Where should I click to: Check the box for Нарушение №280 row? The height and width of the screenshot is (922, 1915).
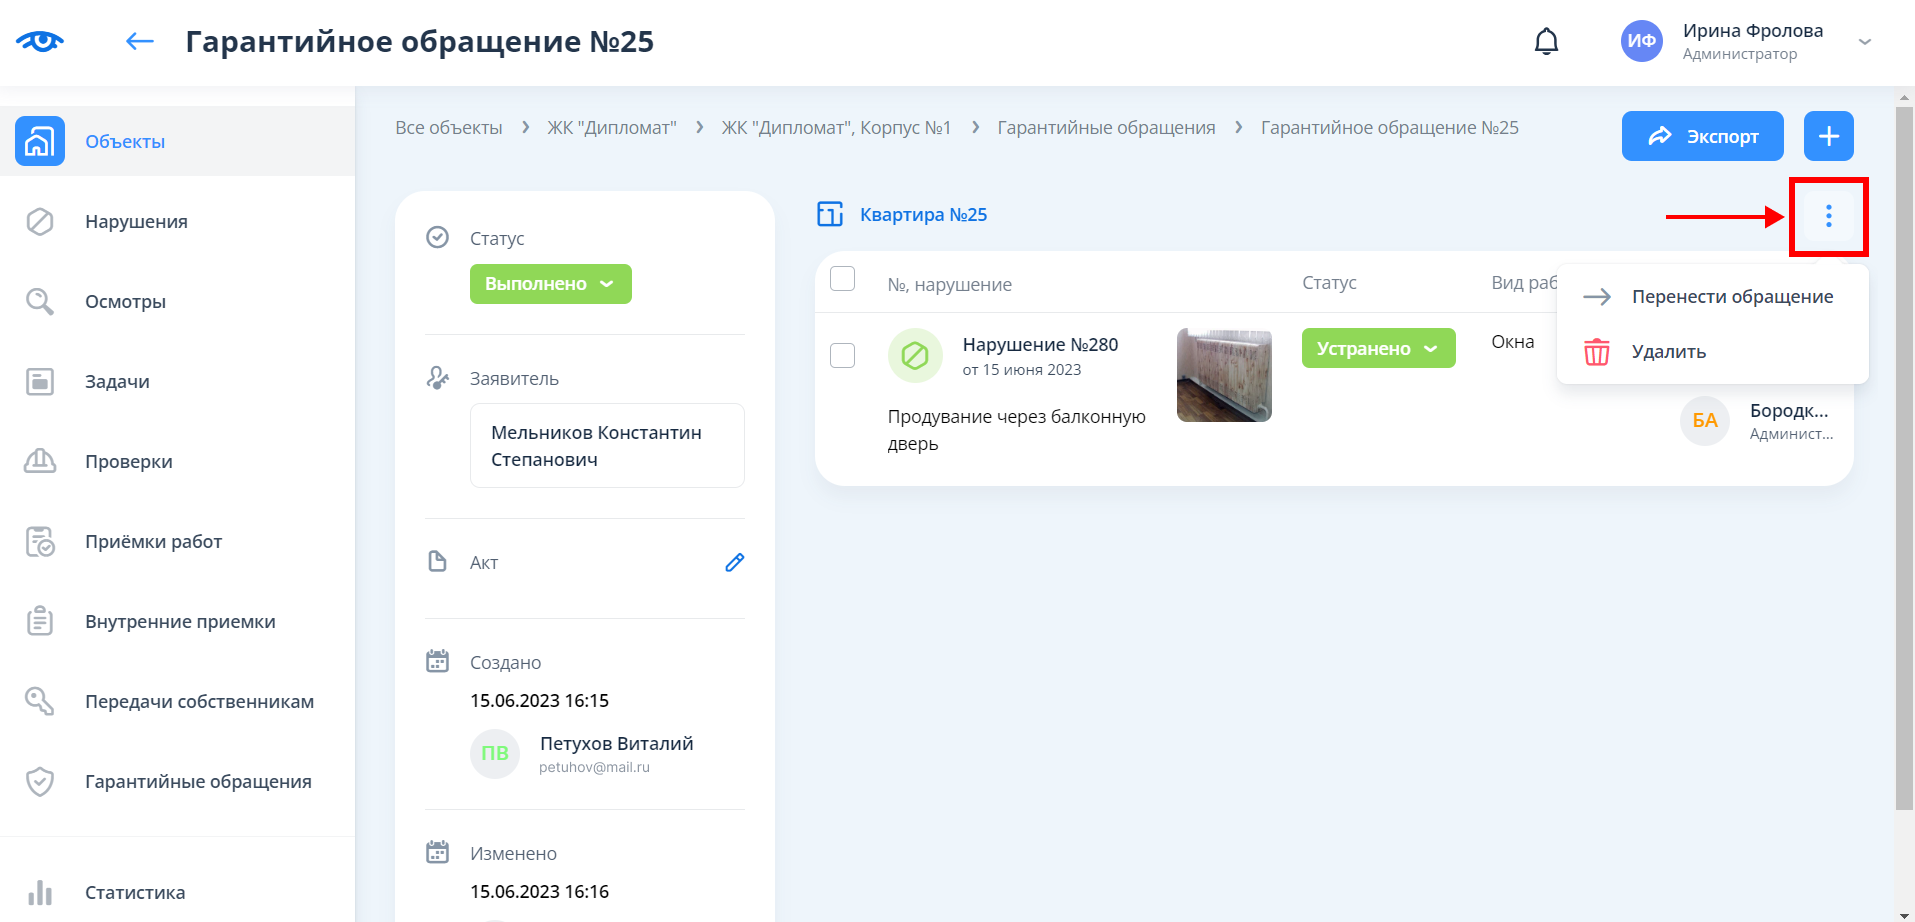[x=843, y=355]
